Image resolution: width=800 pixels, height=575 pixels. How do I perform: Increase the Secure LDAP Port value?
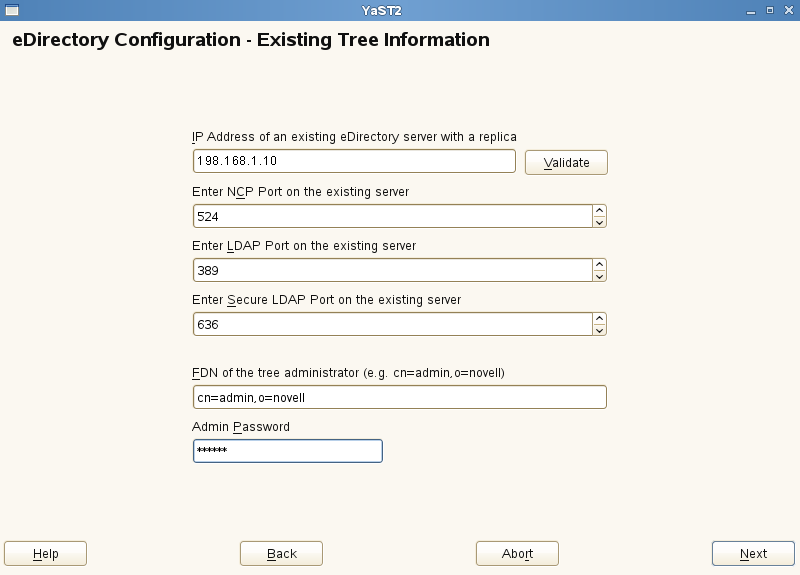pyautogui.click(x=599, y=318)
